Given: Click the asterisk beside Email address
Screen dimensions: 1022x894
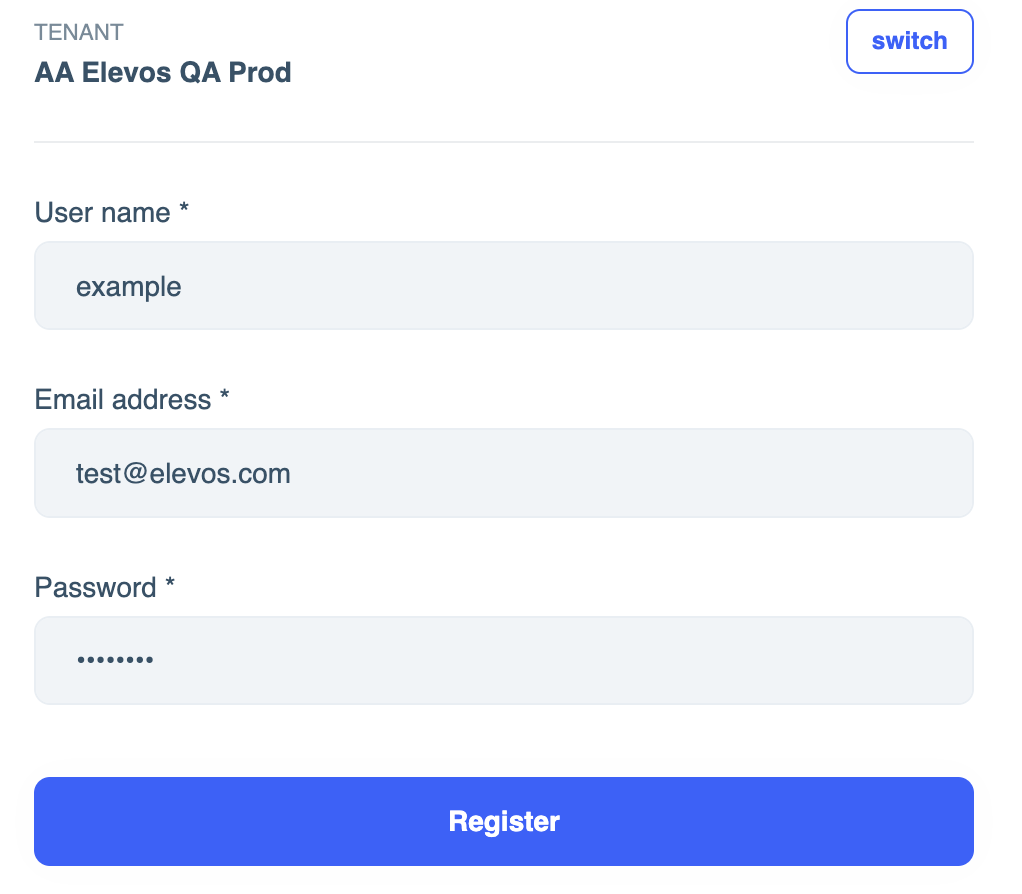Looking at the screenshot, I should coord(225,398).
